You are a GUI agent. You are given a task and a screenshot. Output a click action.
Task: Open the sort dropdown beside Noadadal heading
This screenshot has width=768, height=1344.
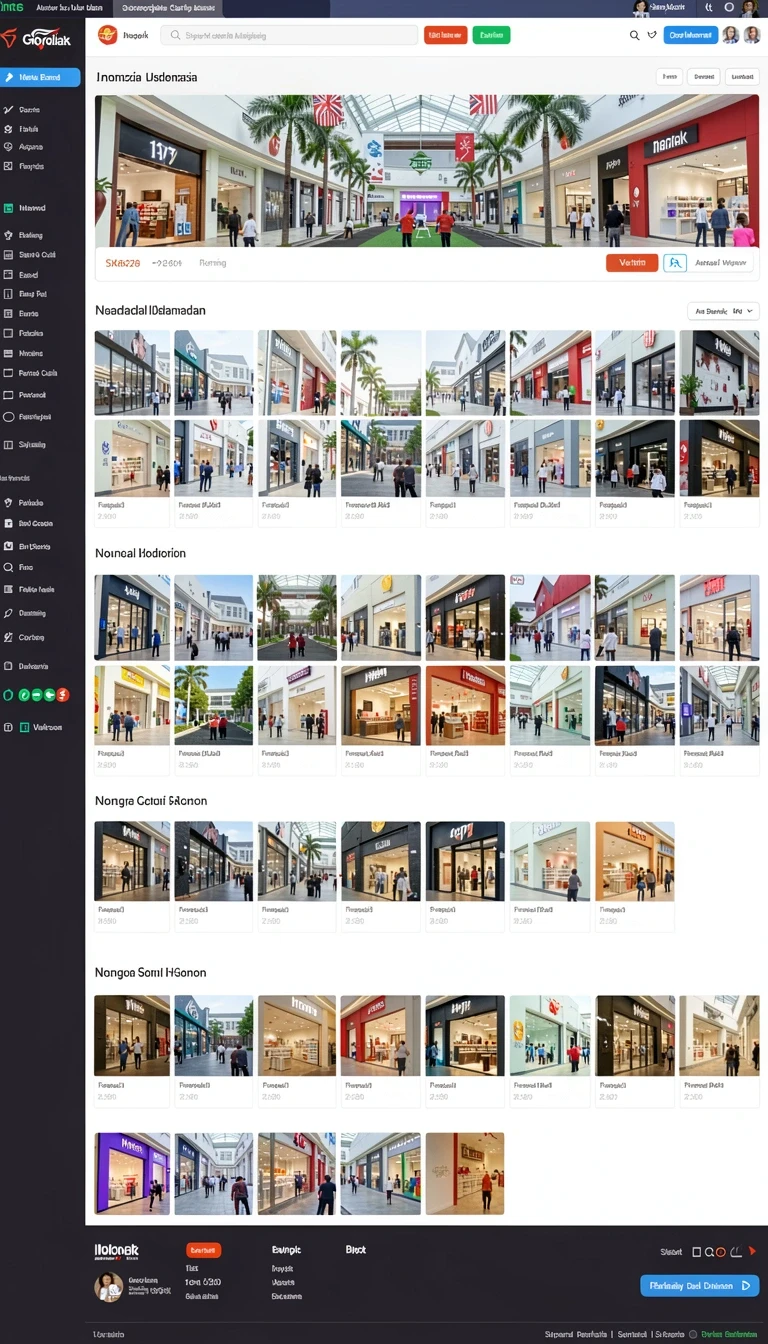(x=724, y=311)
